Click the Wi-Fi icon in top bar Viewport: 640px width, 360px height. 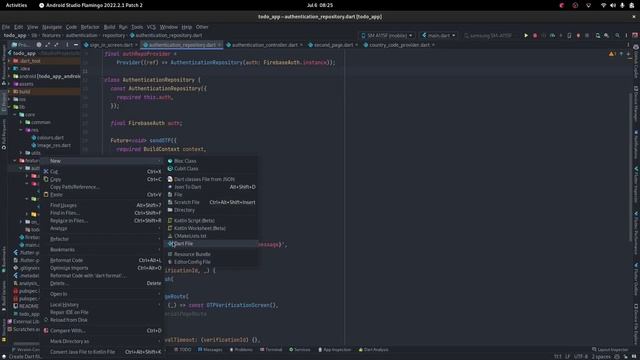[x=603, y=5]
